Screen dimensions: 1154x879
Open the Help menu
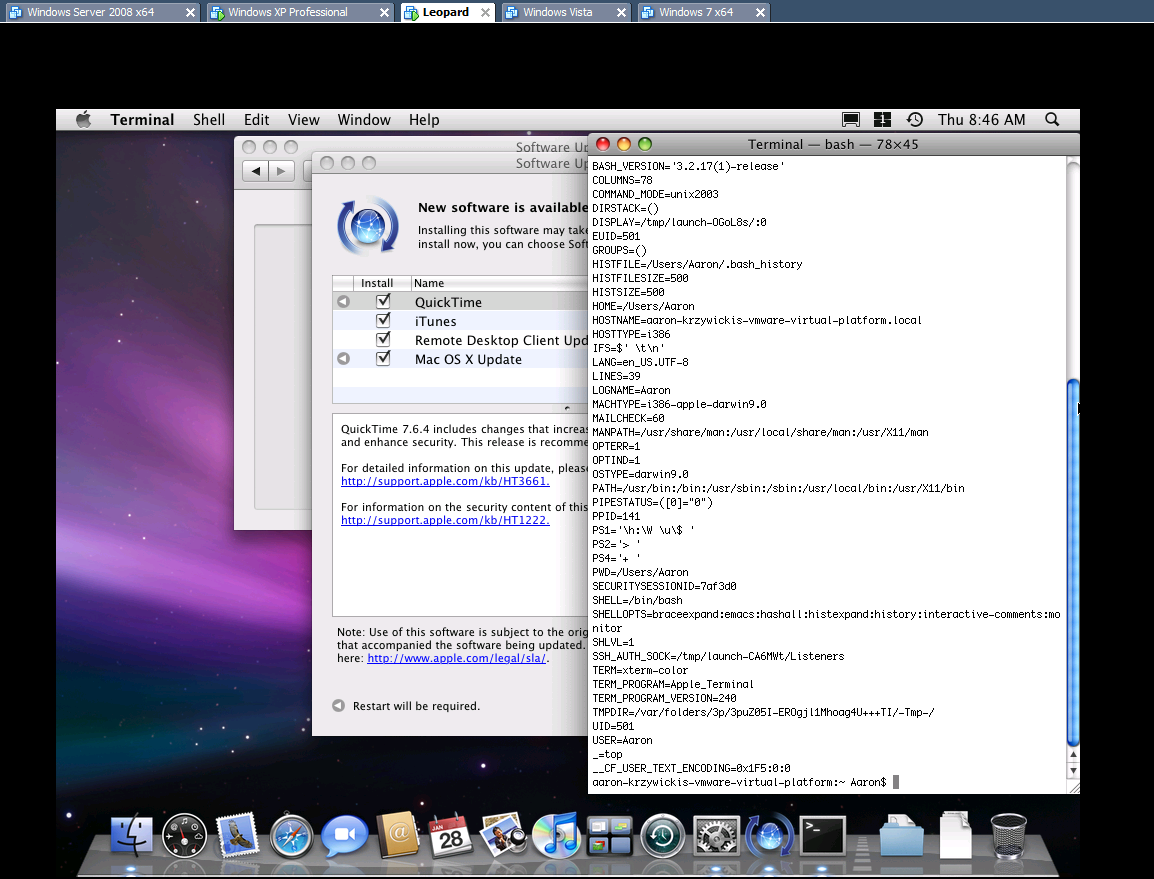pos(424,119)
